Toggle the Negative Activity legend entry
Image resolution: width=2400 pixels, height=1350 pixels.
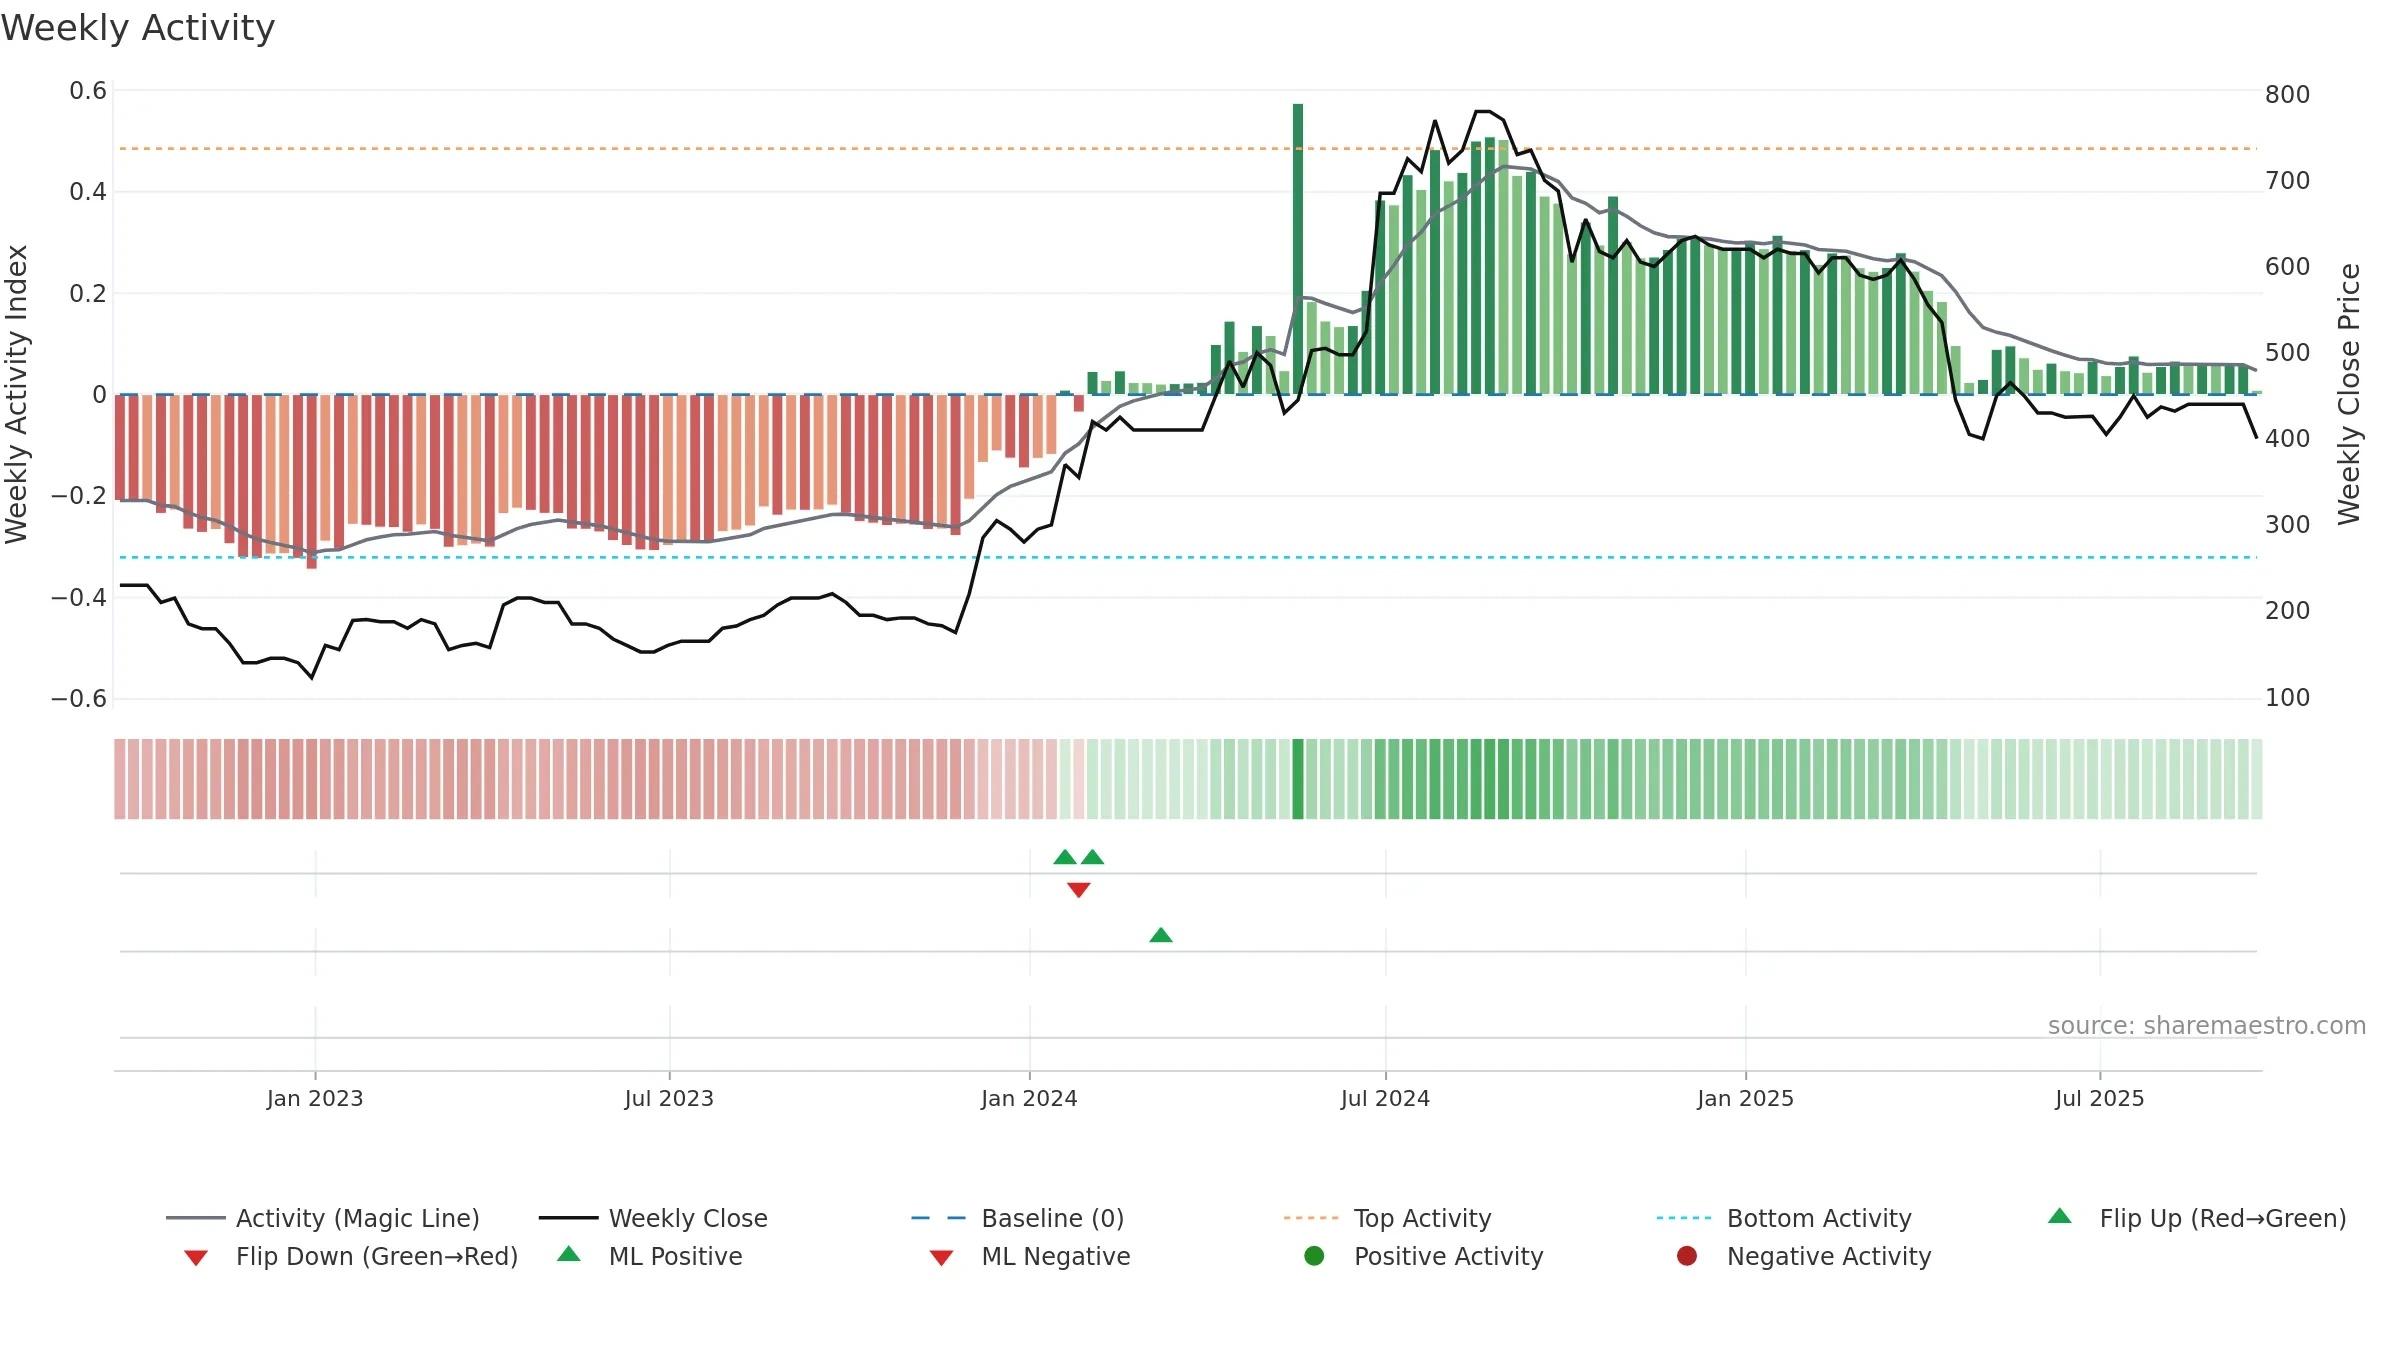coord(1804,1256)
